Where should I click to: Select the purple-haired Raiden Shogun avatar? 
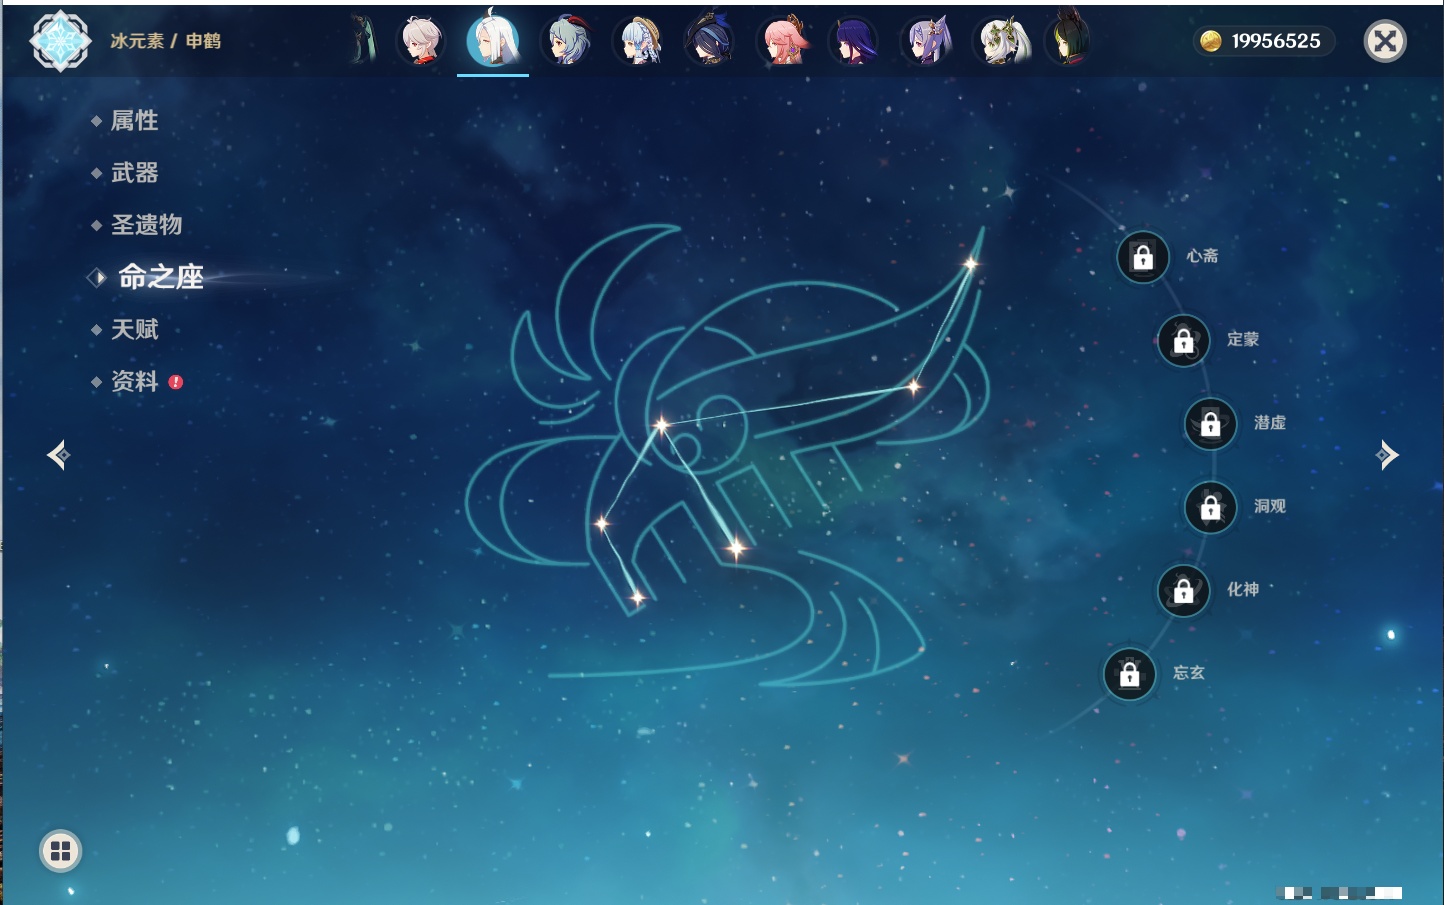[x=854, y=41]
